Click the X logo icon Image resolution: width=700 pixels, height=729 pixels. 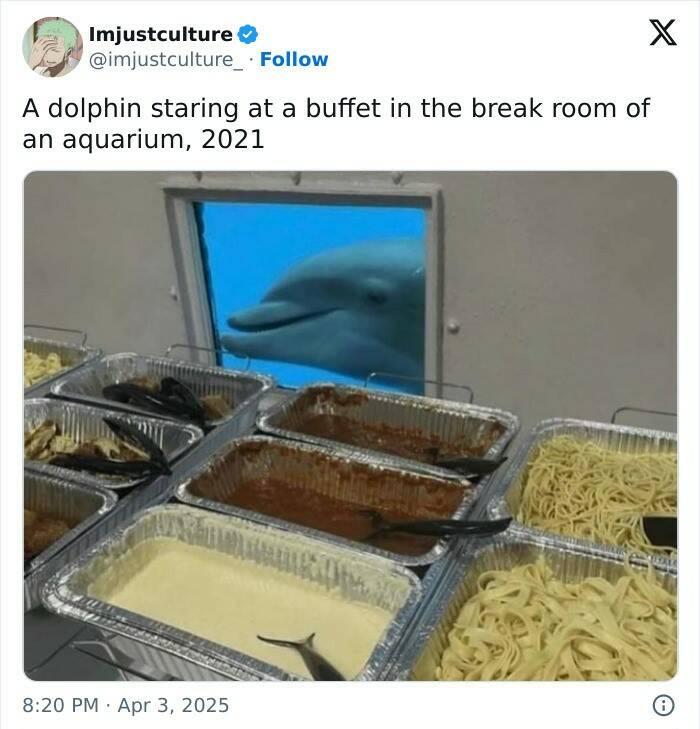point(663,33)
